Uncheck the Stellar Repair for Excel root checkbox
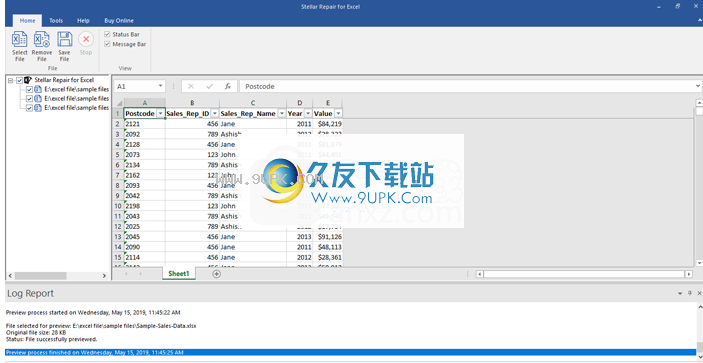703x363 pixels. (19, 80)
